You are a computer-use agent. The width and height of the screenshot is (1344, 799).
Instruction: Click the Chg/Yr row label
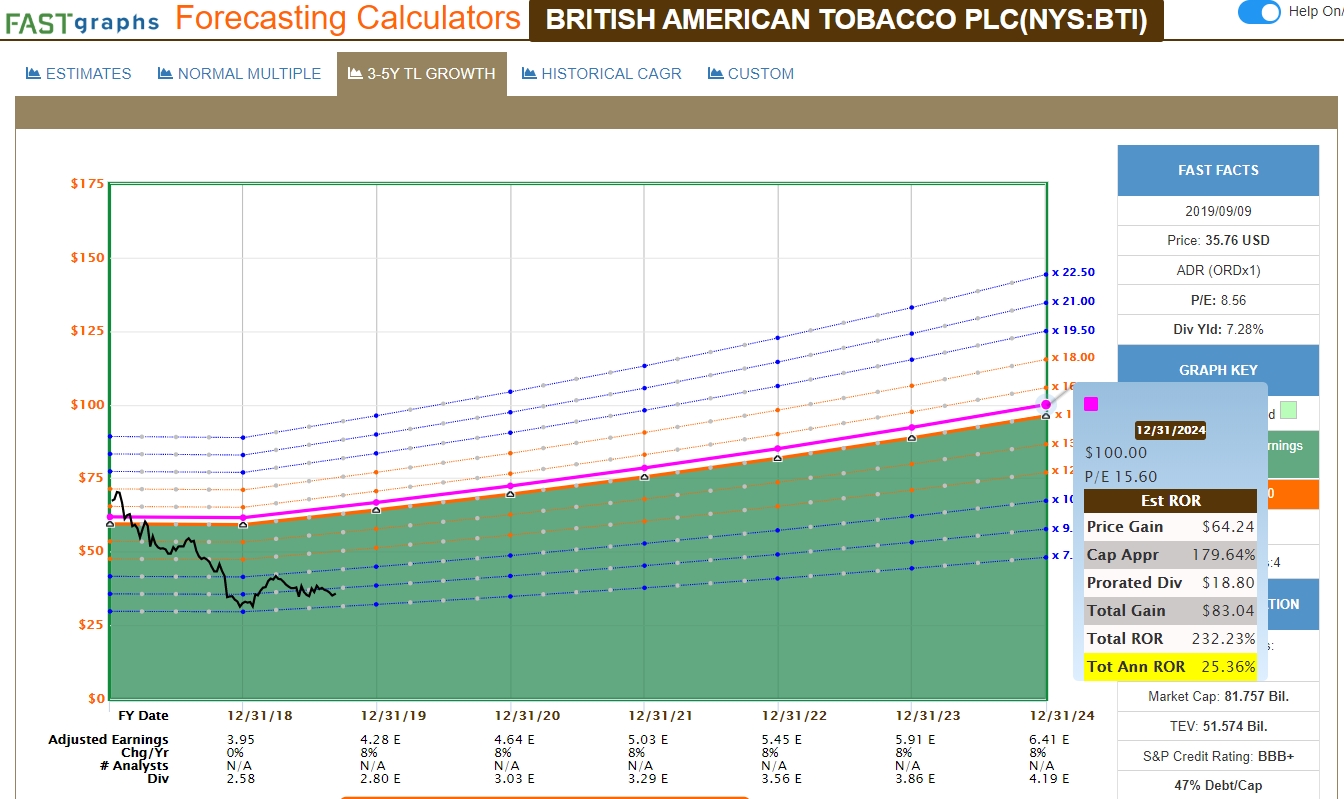click(144, 752)
